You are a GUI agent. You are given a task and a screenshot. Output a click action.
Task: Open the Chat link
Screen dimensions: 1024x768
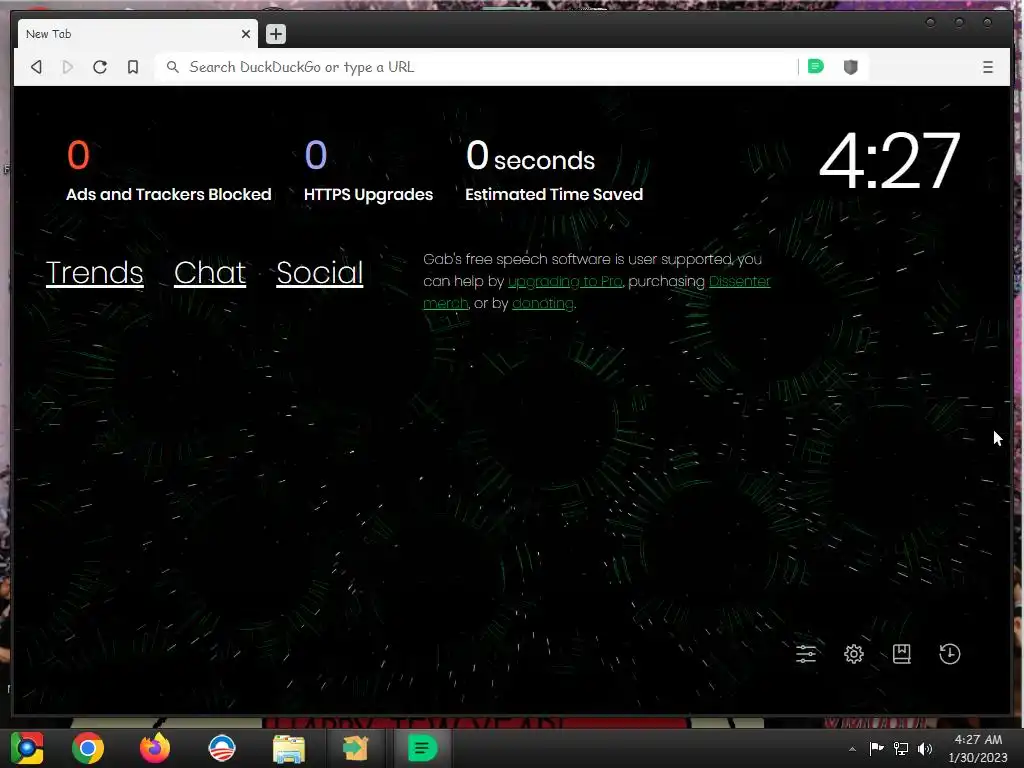point(210,272)
